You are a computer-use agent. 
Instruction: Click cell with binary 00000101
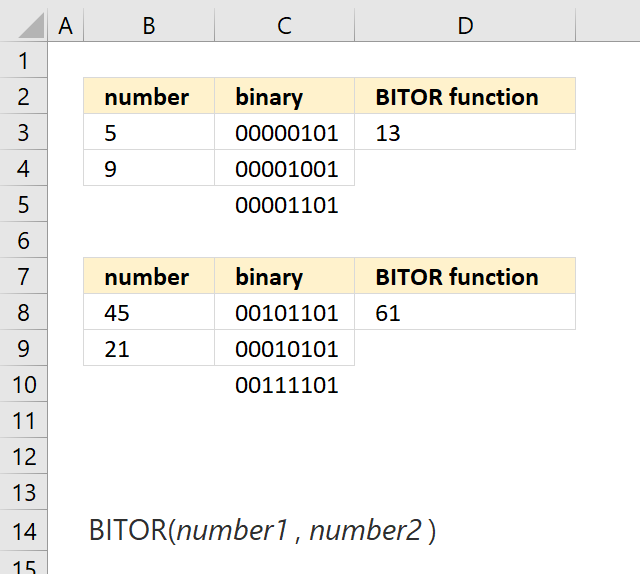(284, 132)
